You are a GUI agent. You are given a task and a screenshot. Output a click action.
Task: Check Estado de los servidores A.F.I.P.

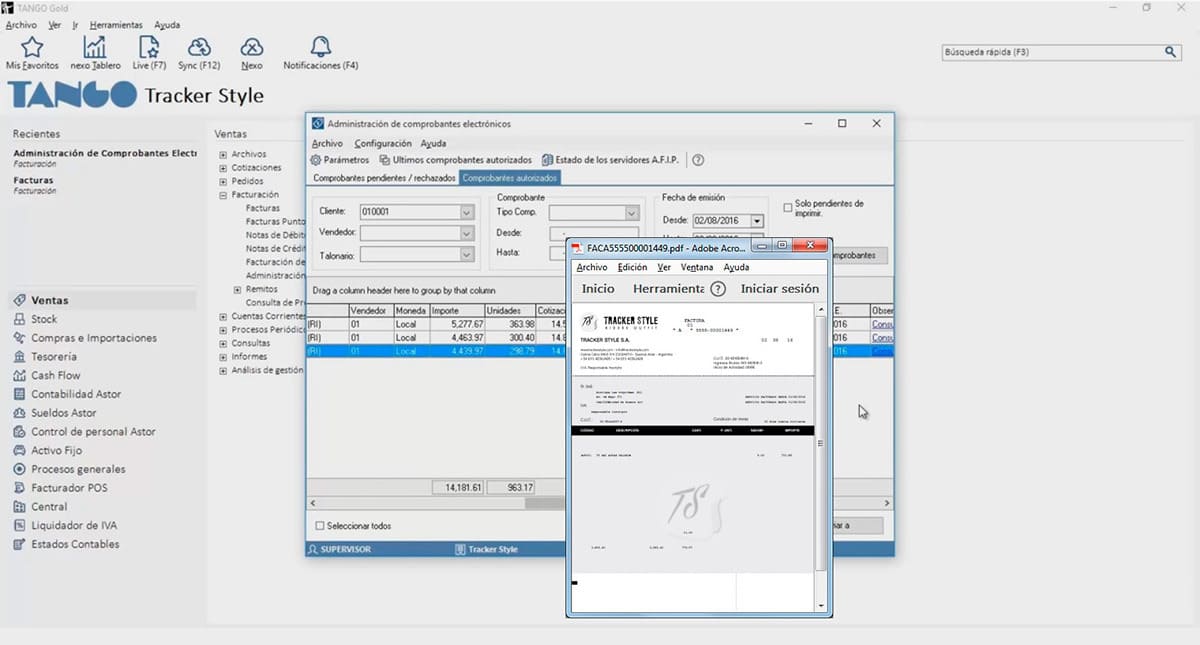click(x=610, y=160)
